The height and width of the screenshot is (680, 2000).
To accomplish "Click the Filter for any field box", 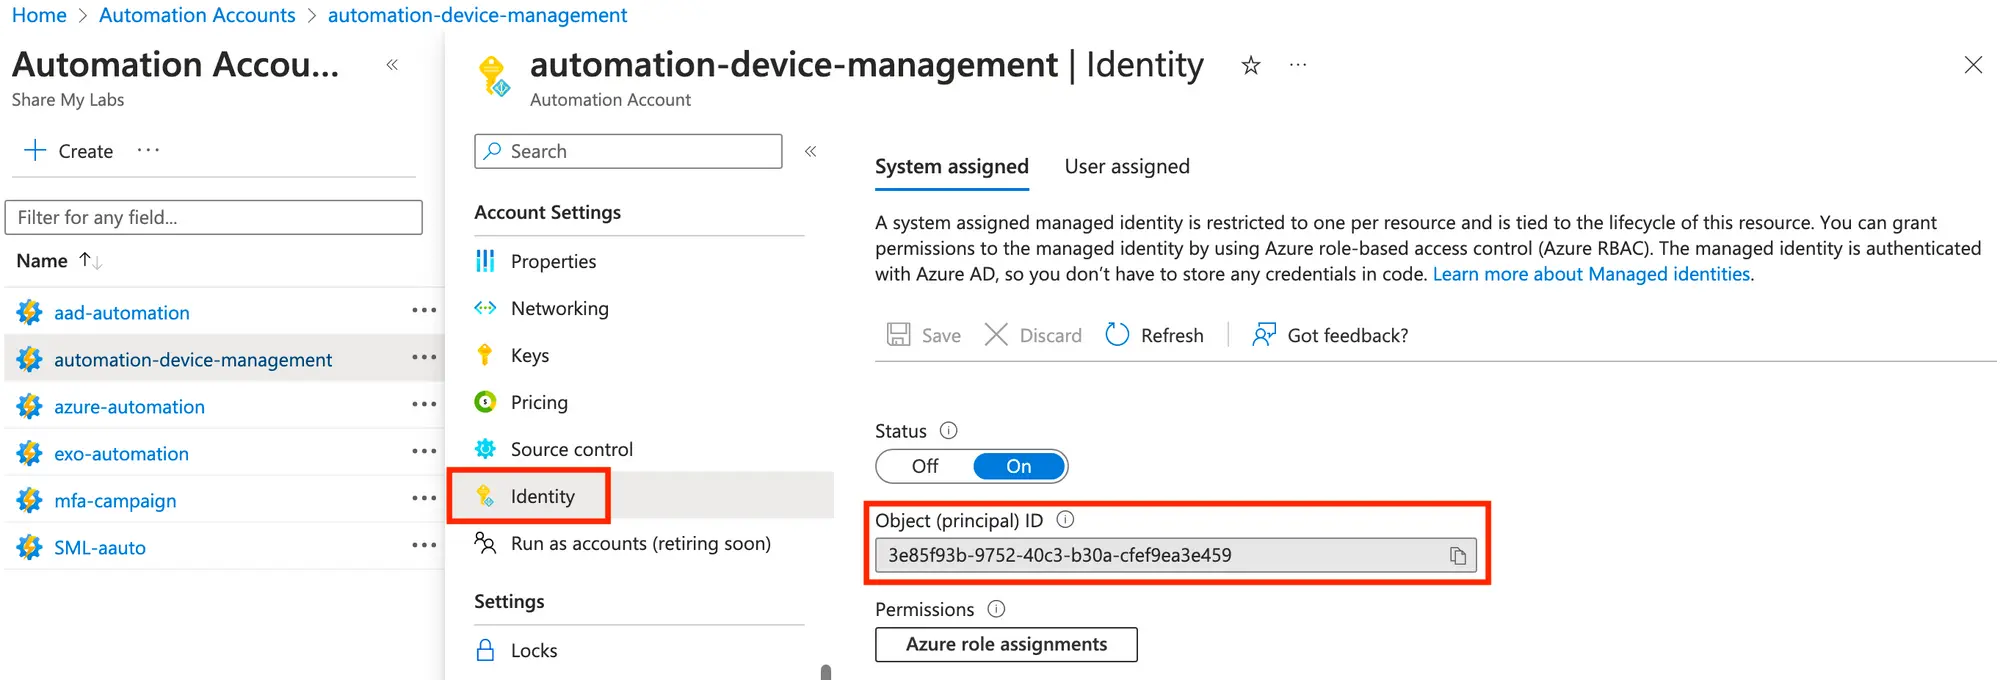I will tap(214, 217).
